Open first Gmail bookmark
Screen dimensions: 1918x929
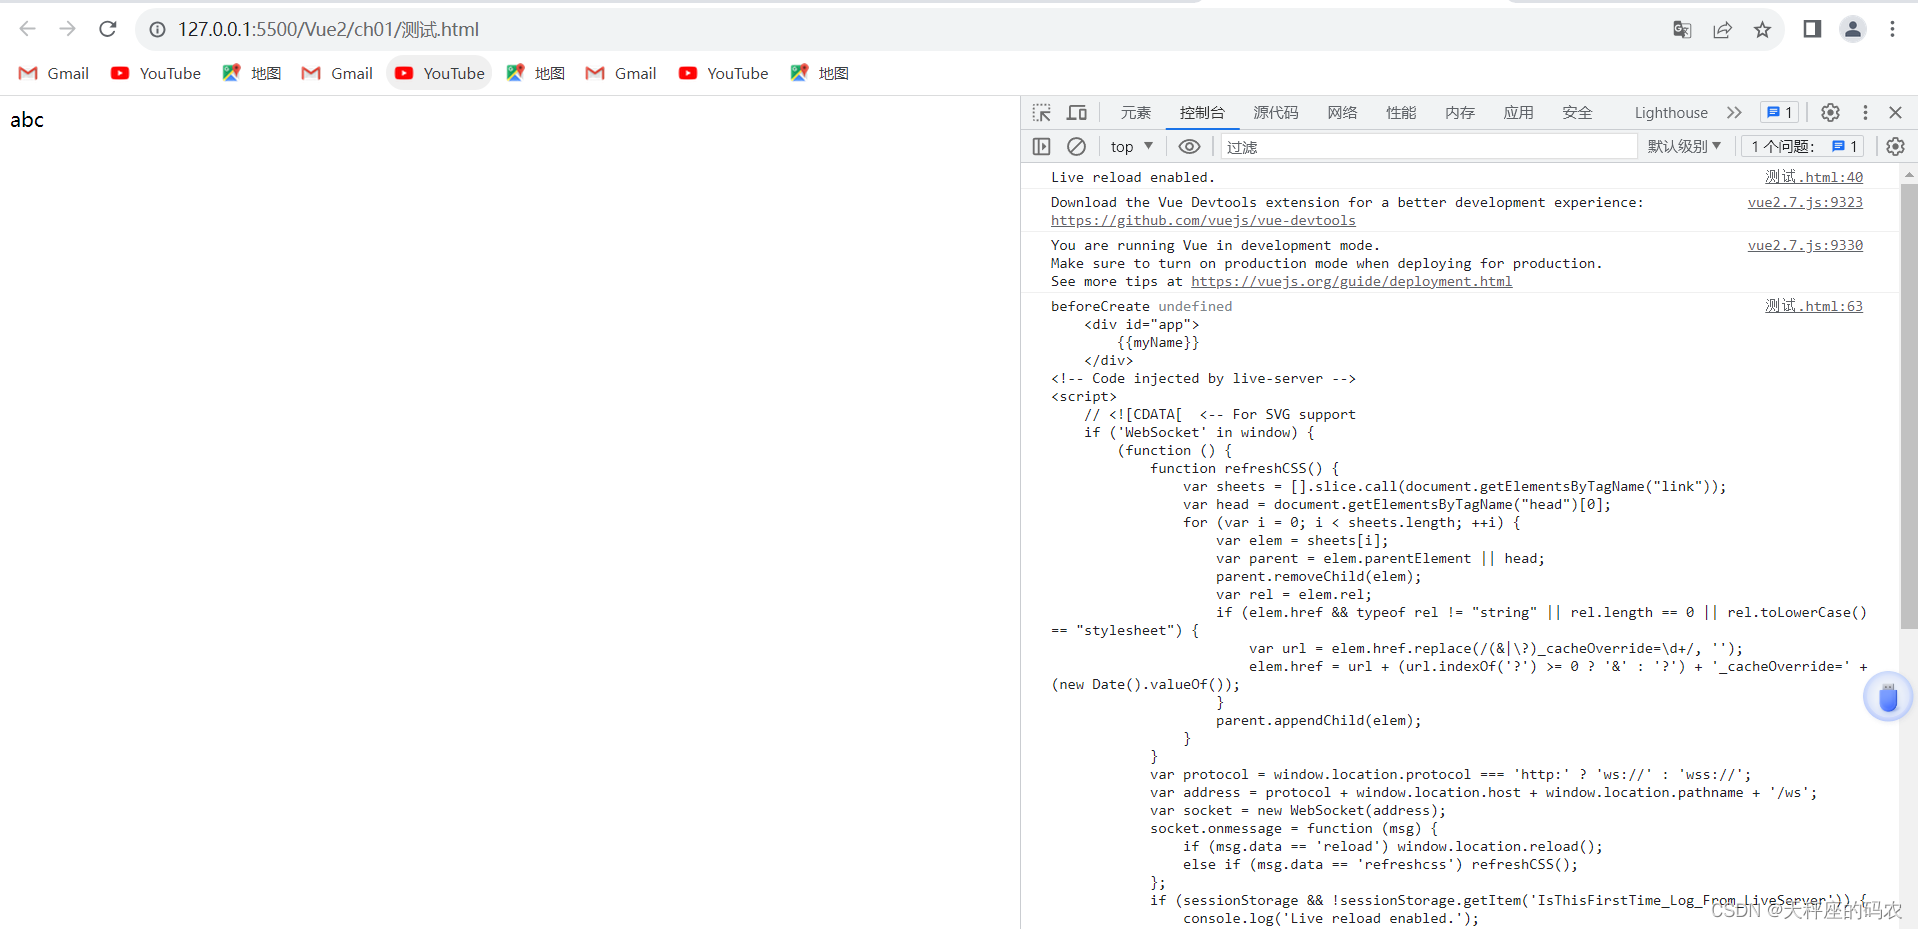[x=54, y=73]
